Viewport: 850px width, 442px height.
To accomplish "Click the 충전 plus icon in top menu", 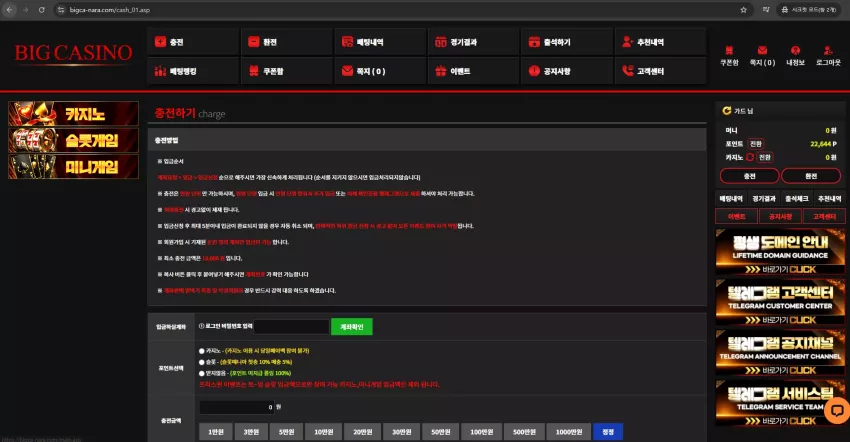I will pyautogui.click(x=160, y=42).
